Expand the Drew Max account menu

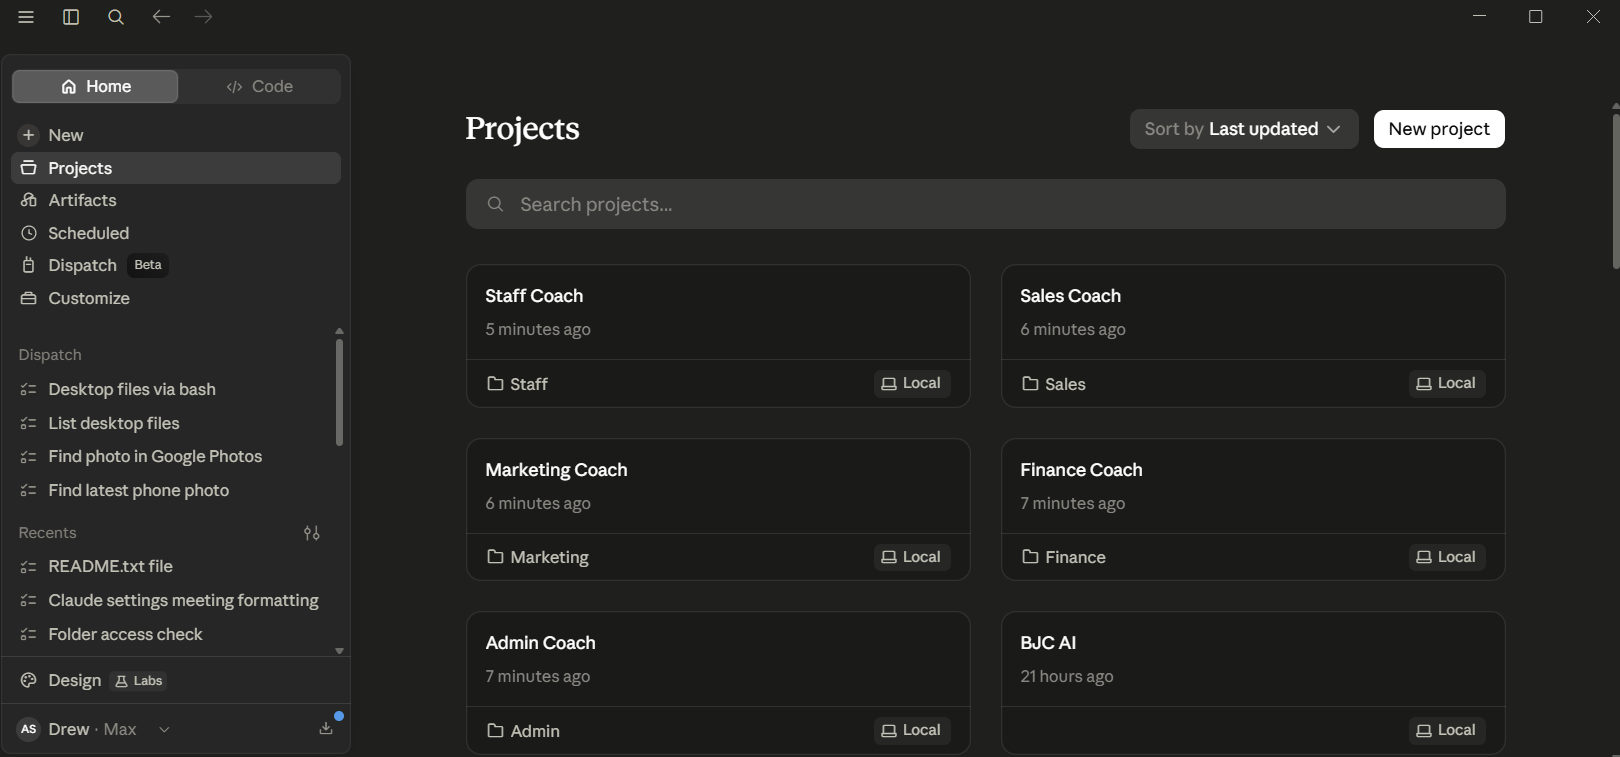[x=95, y=729]
